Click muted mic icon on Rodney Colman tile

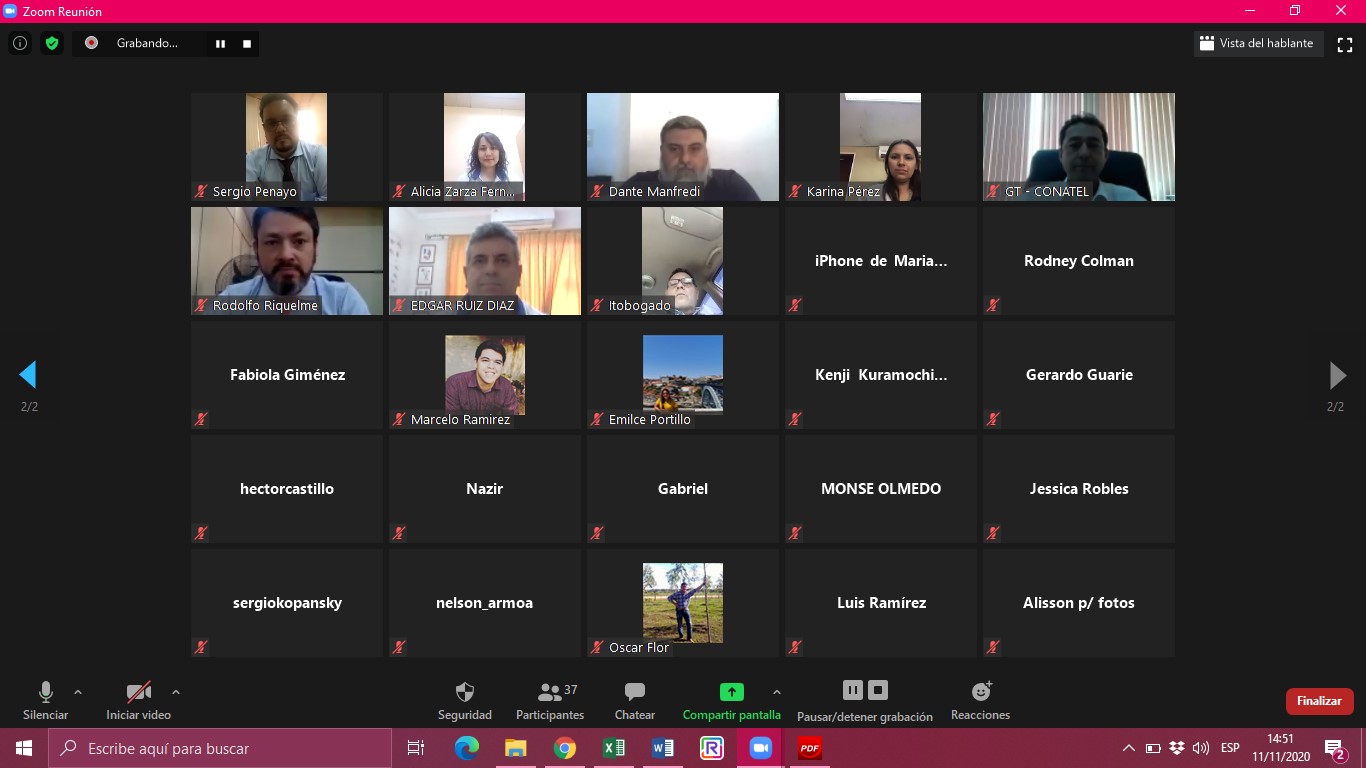pos(993,305)
